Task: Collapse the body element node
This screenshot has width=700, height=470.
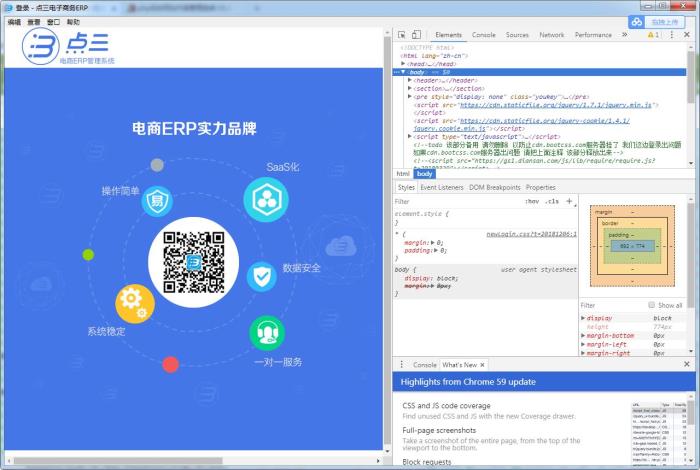Action: pyautogui.click(x=403, y=72)
